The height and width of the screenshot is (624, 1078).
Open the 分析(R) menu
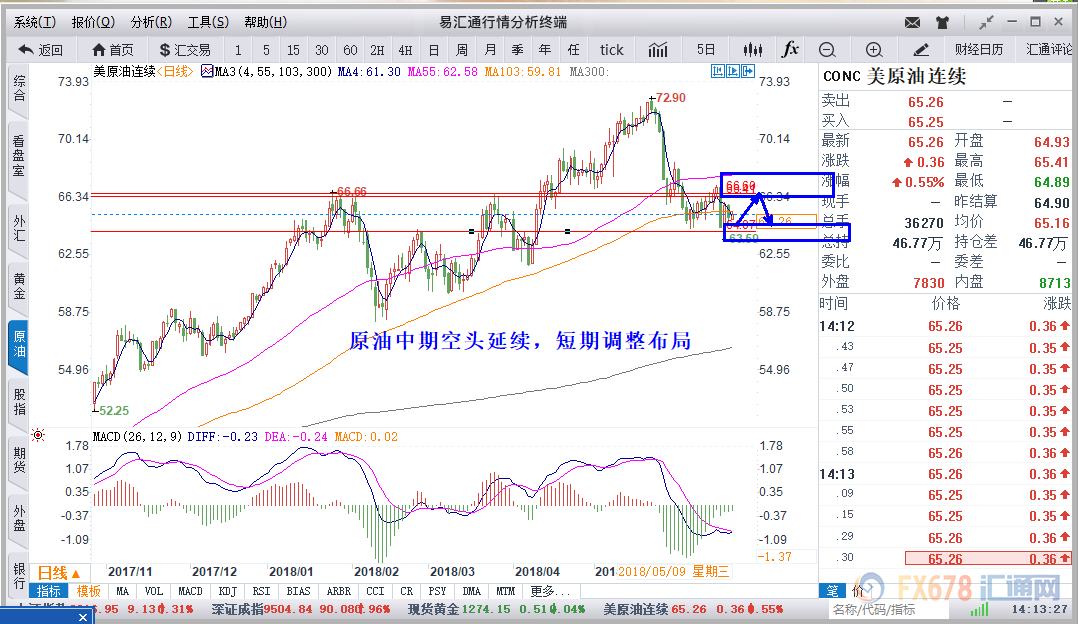pos(151,22)
